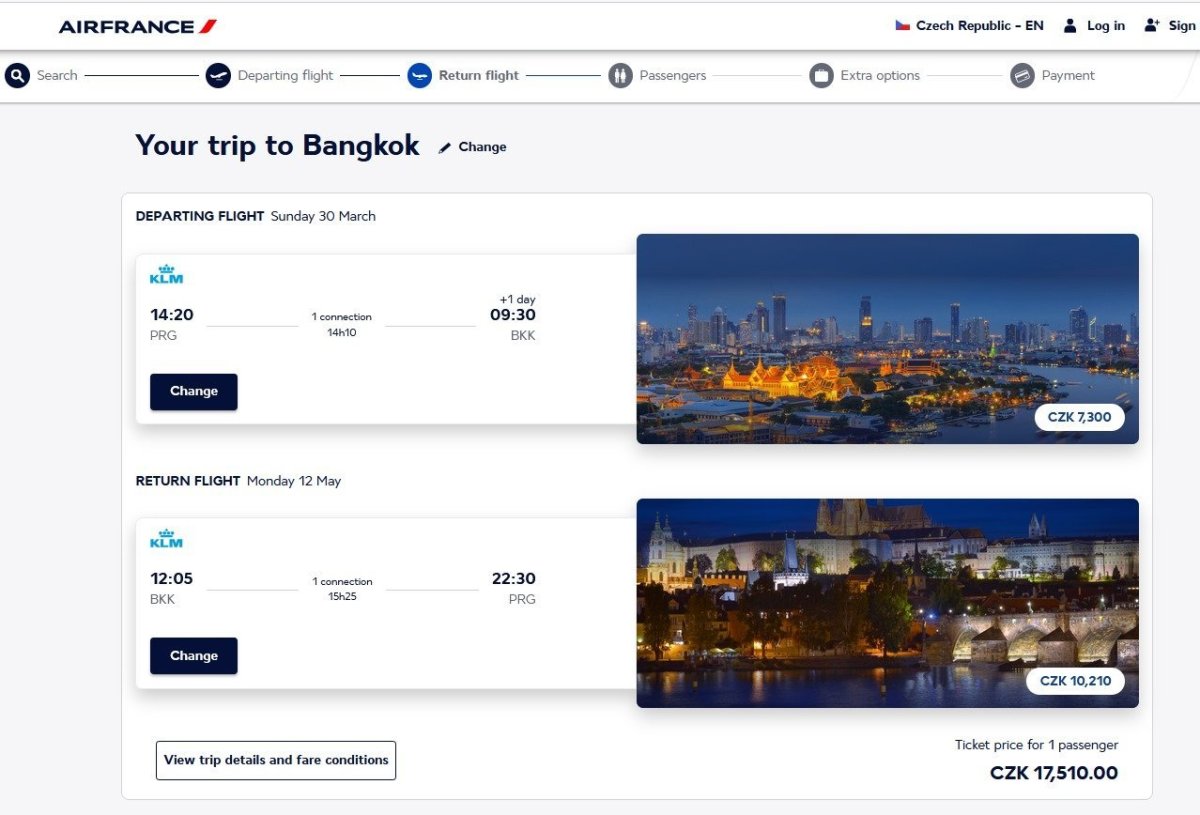
Task: Go to the Search step label
Action: [57, 75]
